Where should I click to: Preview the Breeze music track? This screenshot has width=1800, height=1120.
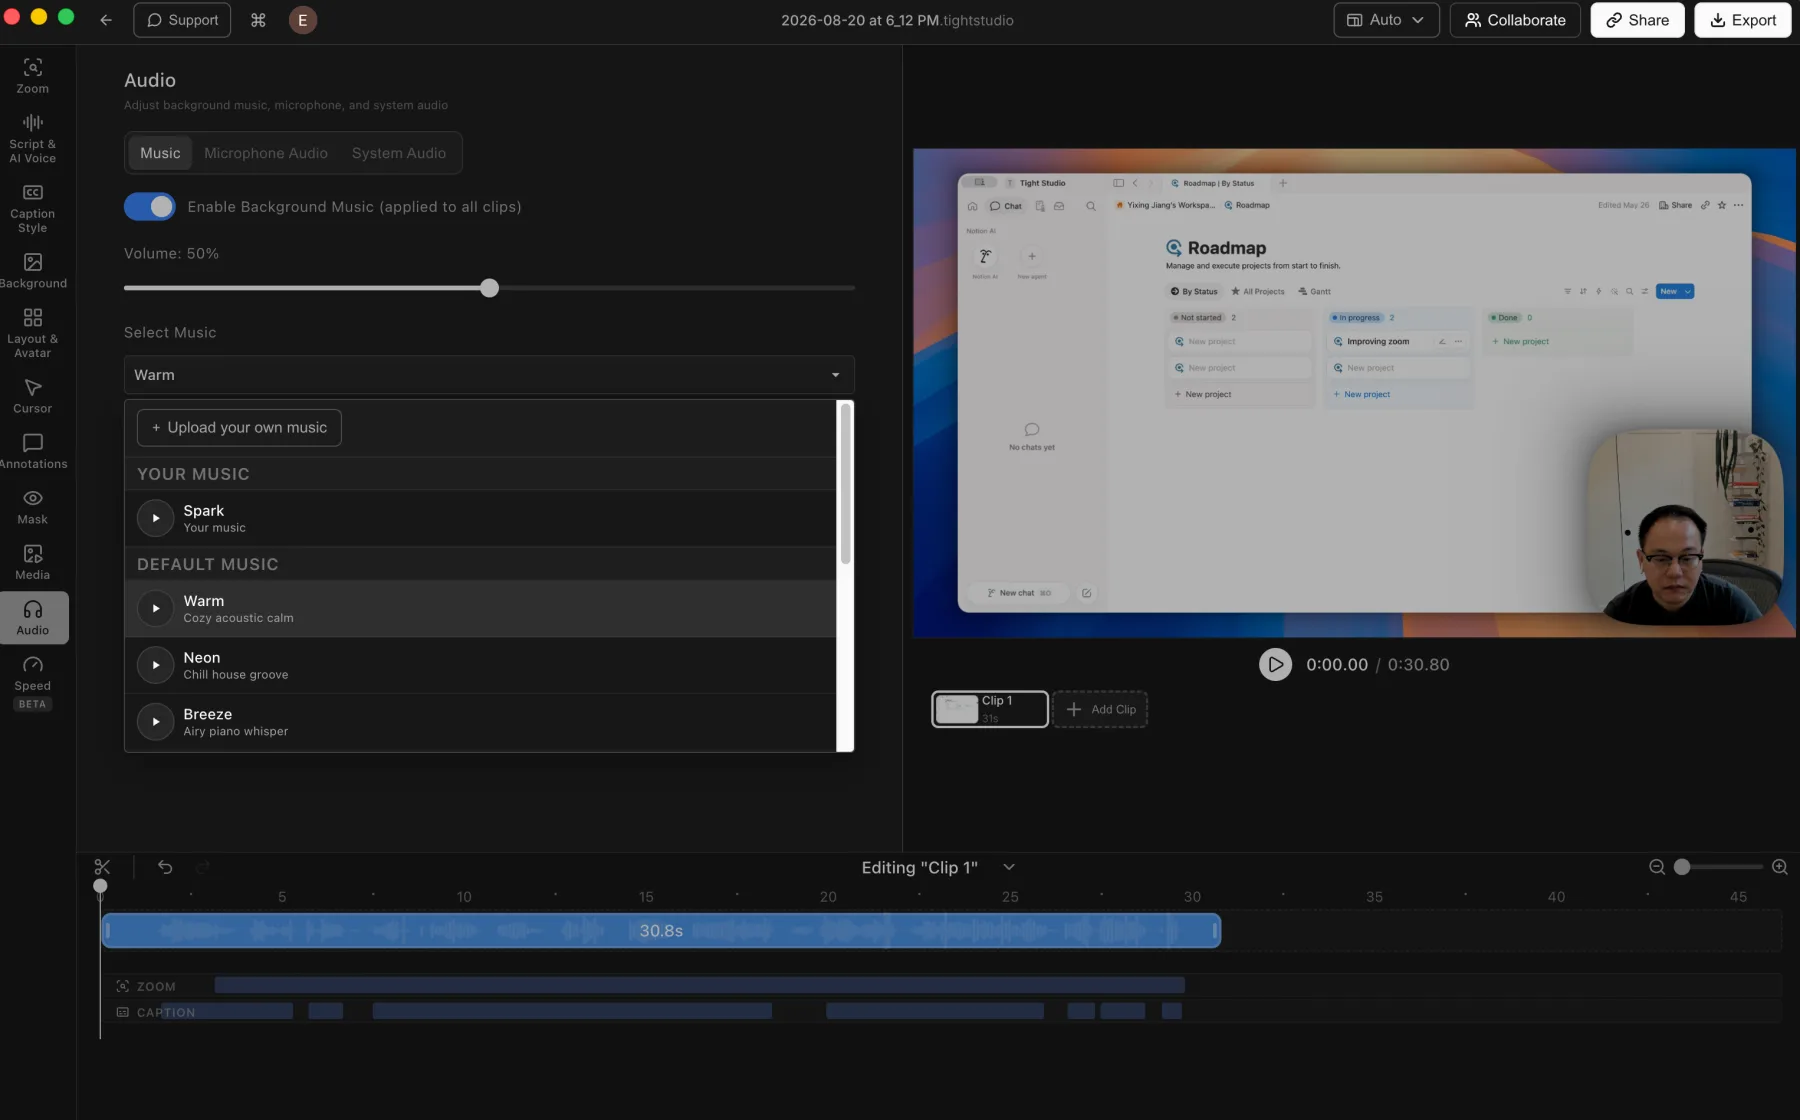[155, 721]
